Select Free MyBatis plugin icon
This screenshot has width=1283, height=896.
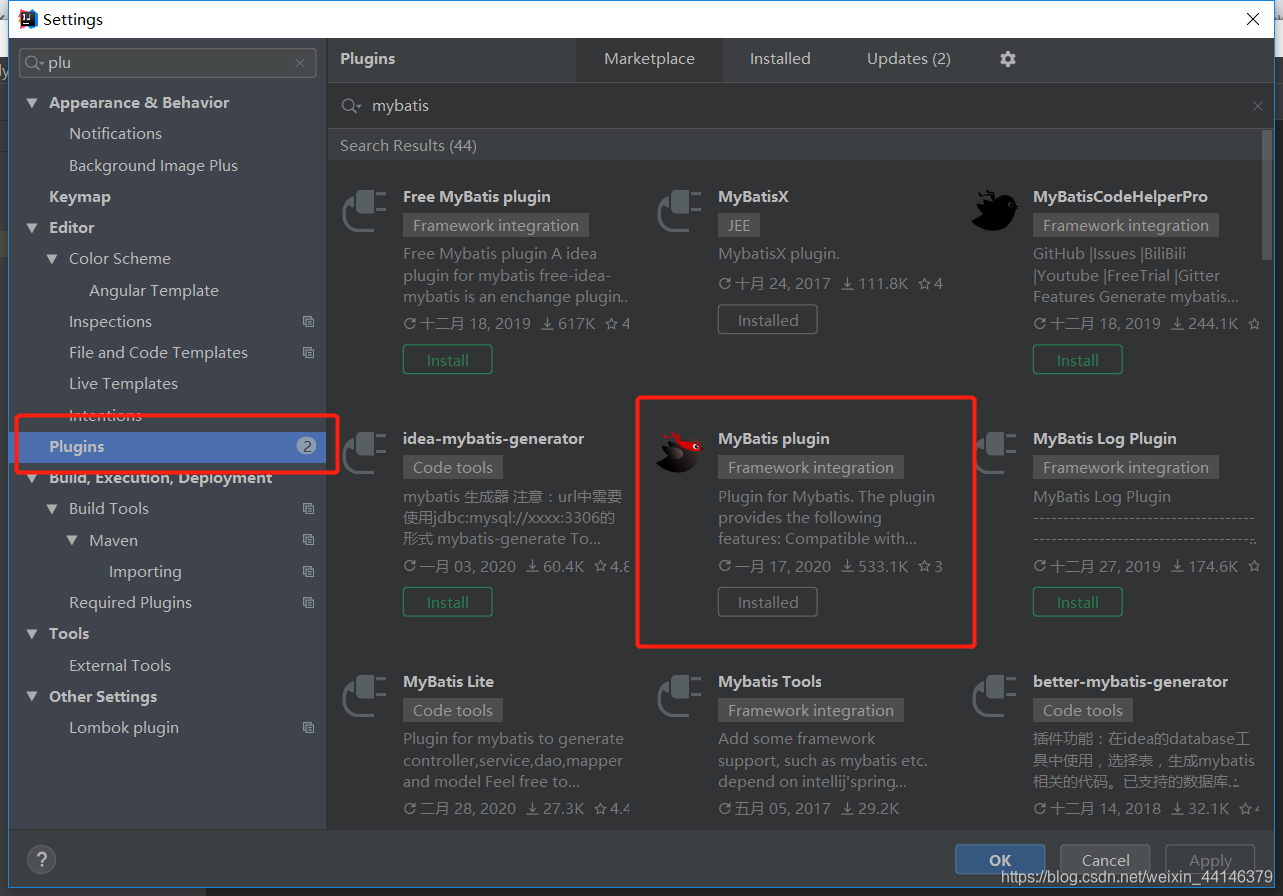364,210
